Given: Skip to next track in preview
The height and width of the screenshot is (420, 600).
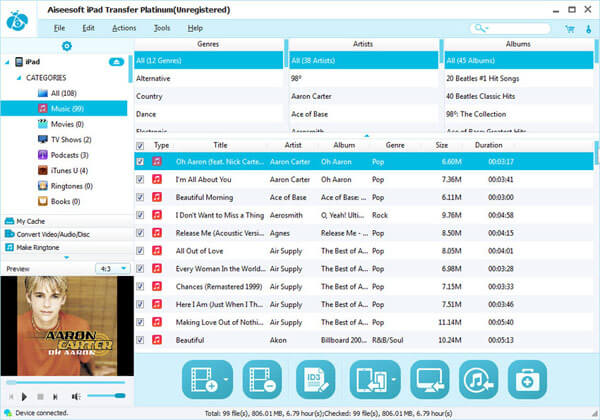Looking at the screenshot, I should click(x=55, y=397).
